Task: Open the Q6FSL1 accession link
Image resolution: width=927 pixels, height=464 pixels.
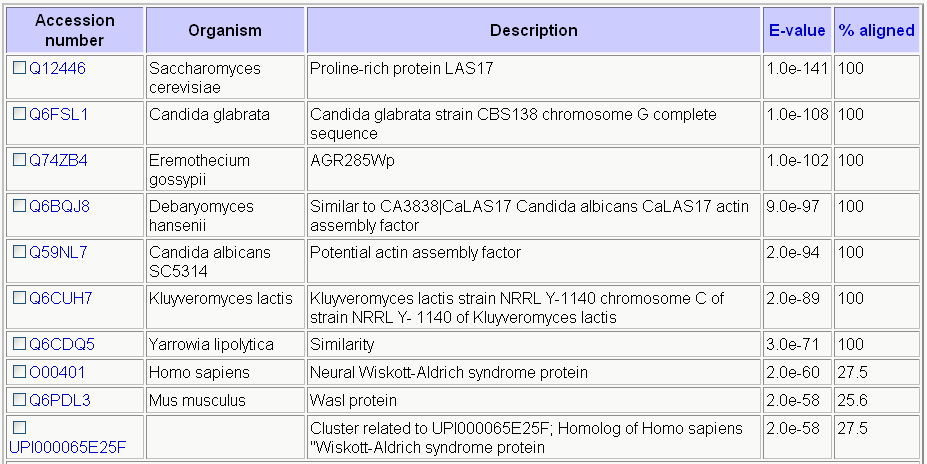Action: pos(59,115)
